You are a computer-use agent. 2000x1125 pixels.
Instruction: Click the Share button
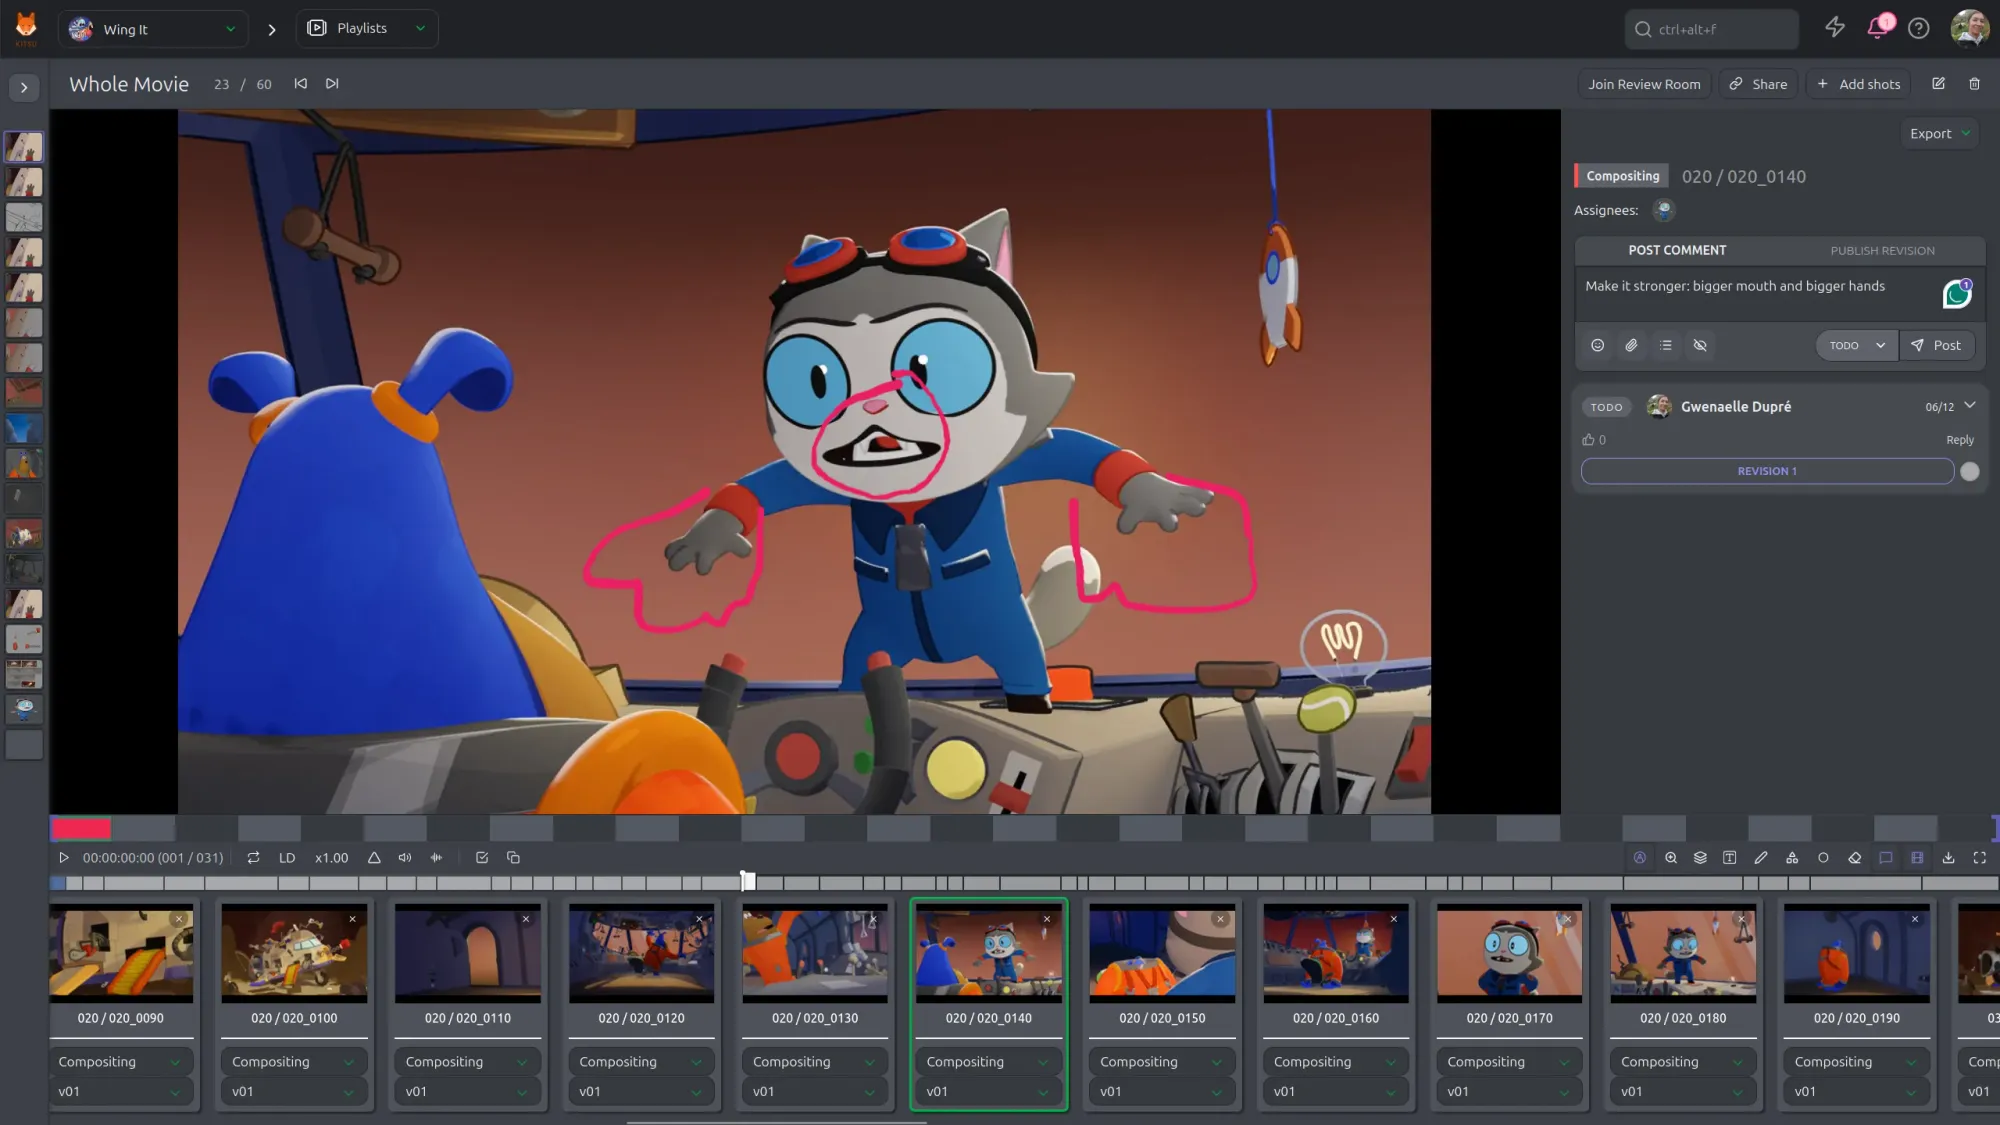click(1758, 84)
